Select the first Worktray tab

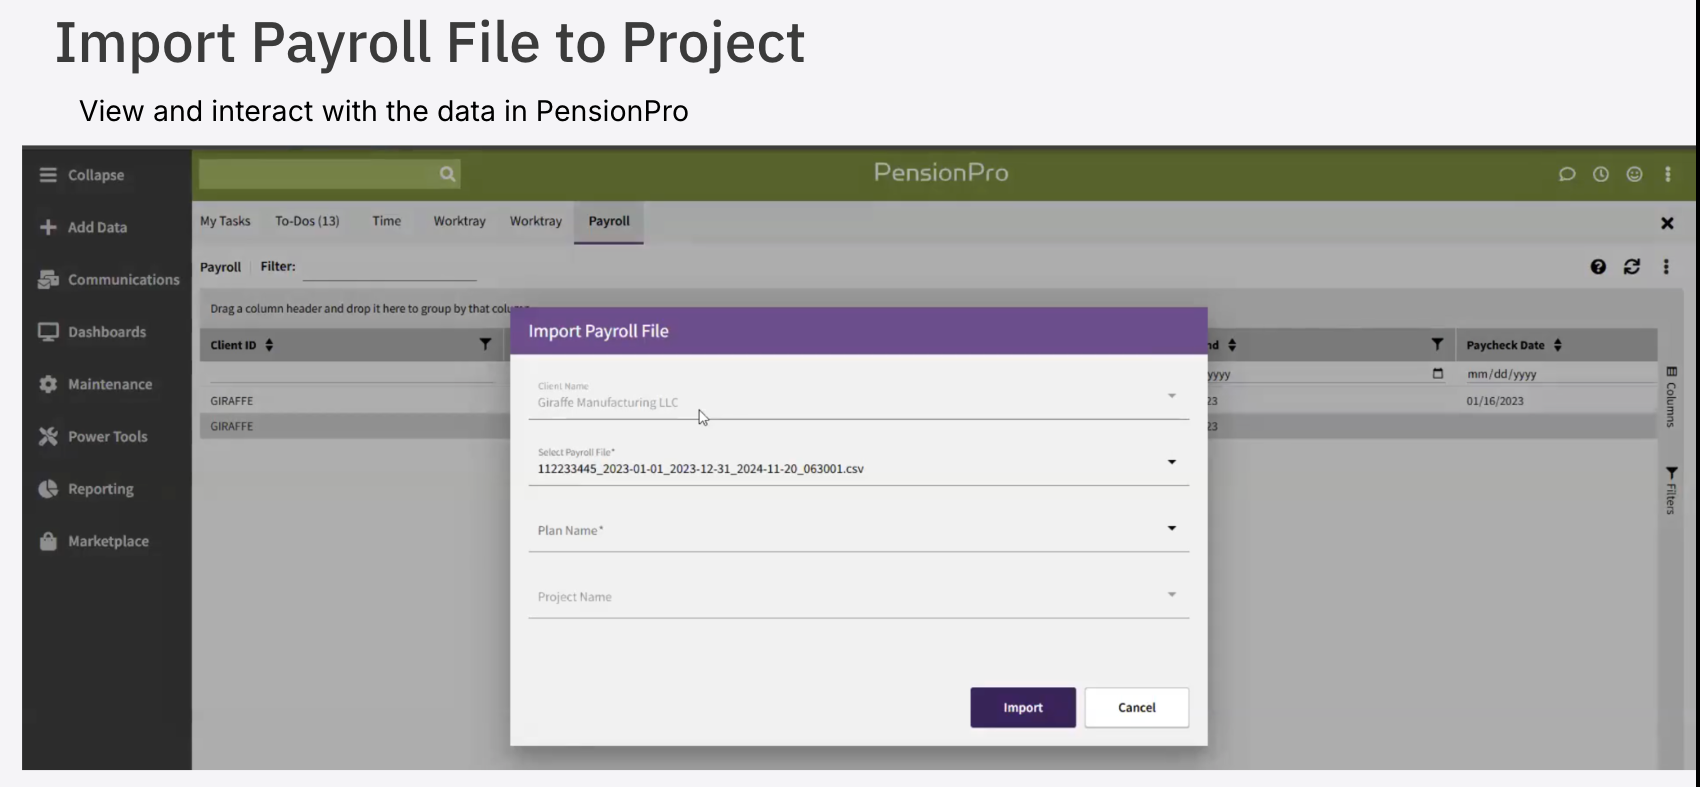459,221
